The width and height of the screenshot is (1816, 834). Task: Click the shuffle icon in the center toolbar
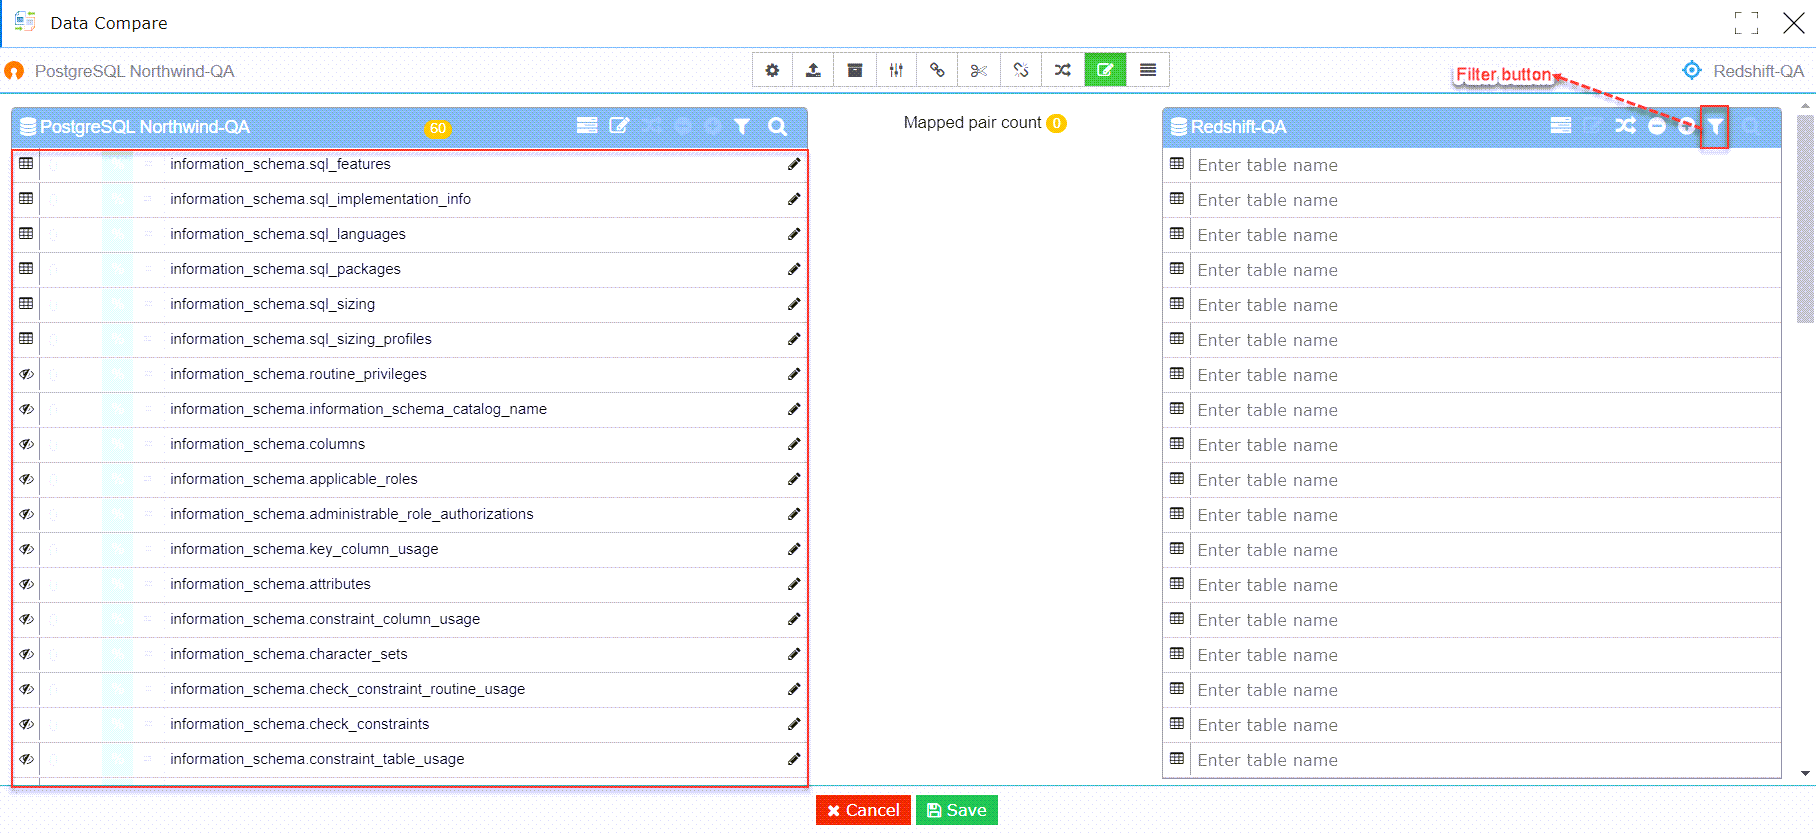1063,70
